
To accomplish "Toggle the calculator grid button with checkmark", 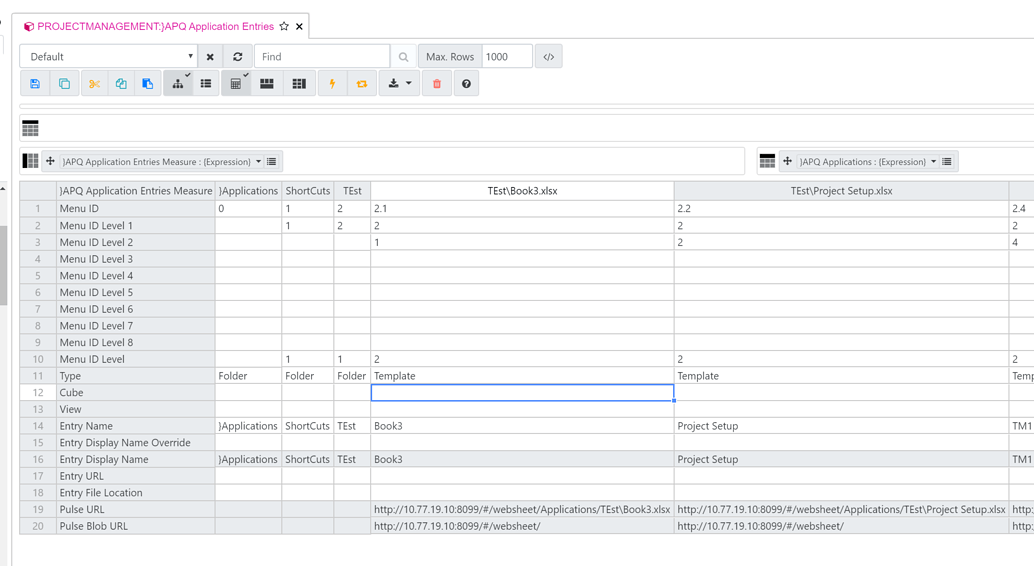I will coord(236,84).
